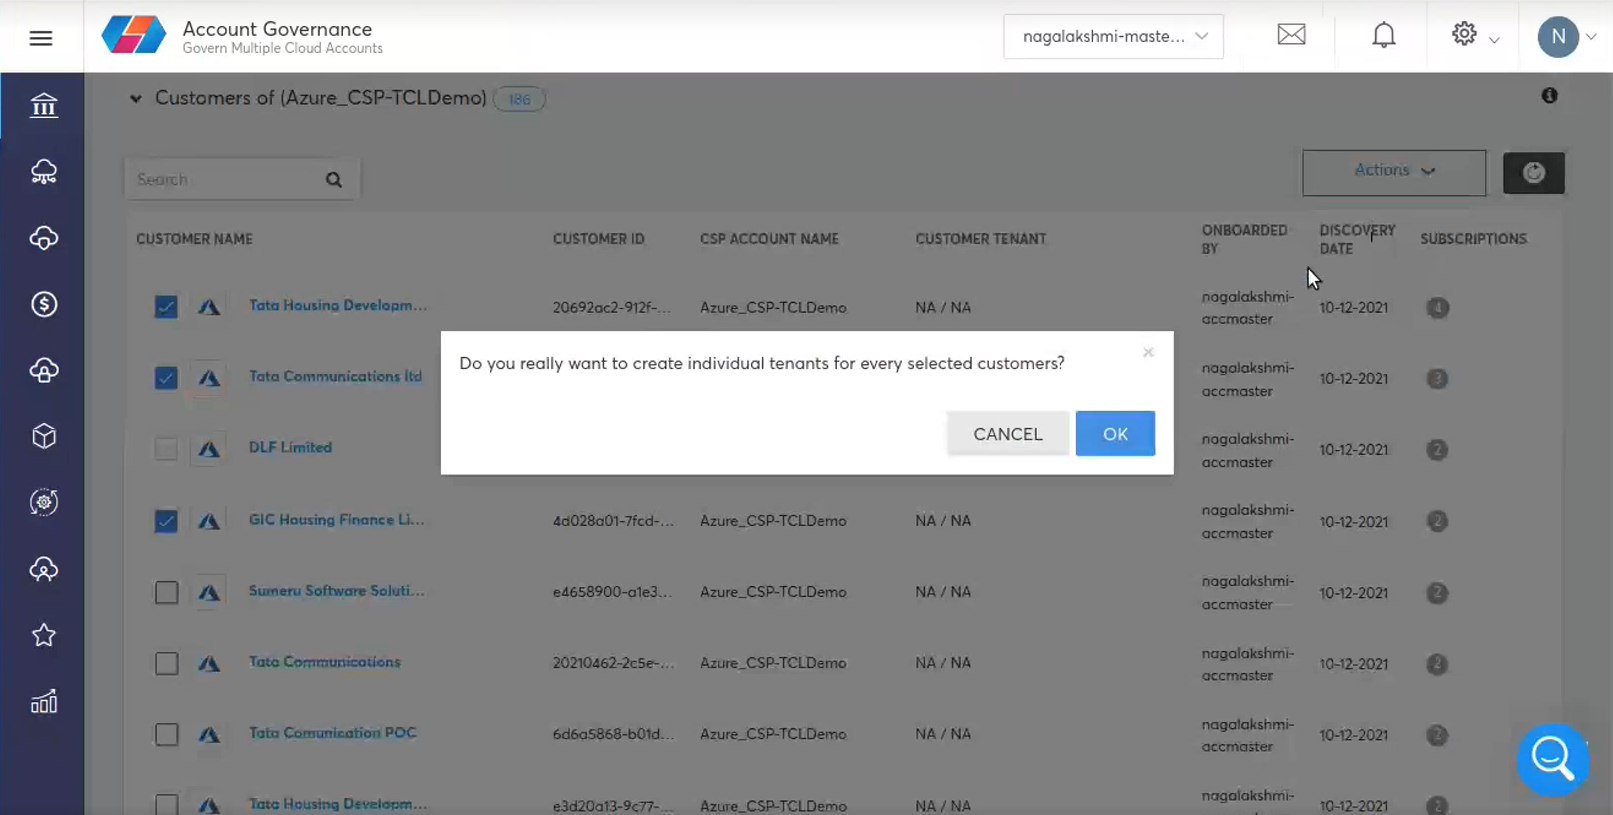Click customer ID 20692ac2-912f cell

pyautogui.click(x=613, y=307)
